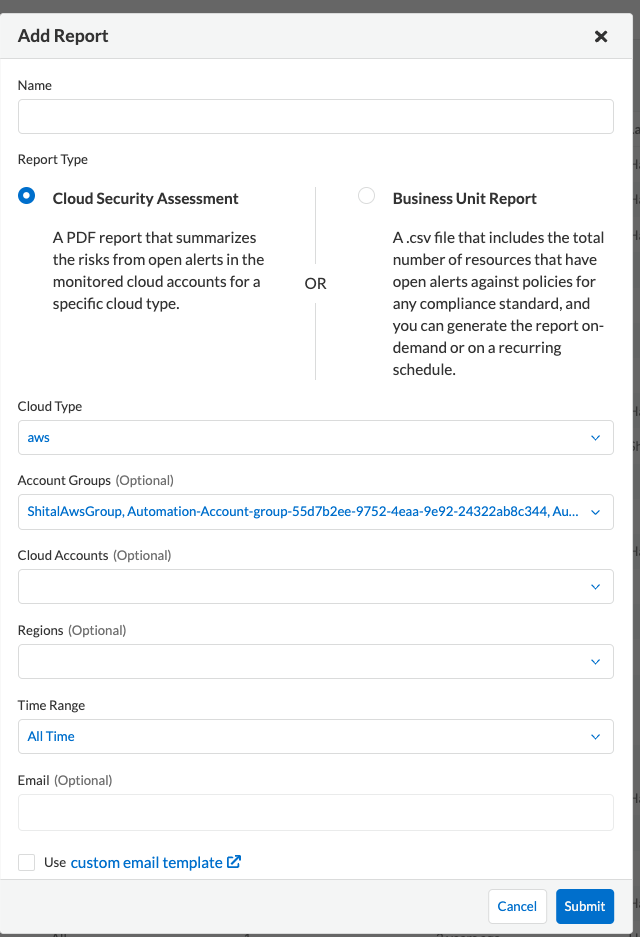Expand the Cloud Accounts dropdown
The image size is (640, 937).
click(x=315, y=586)
